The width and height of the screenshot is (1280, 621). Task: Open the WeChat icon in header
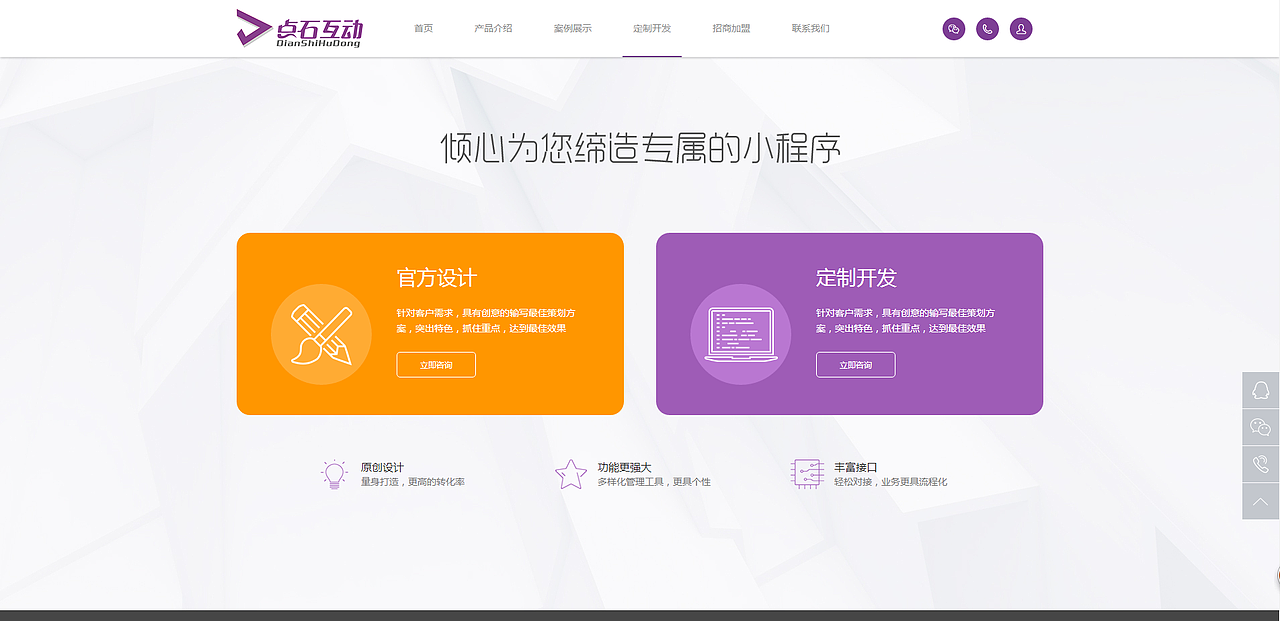(x=954, y=29)
